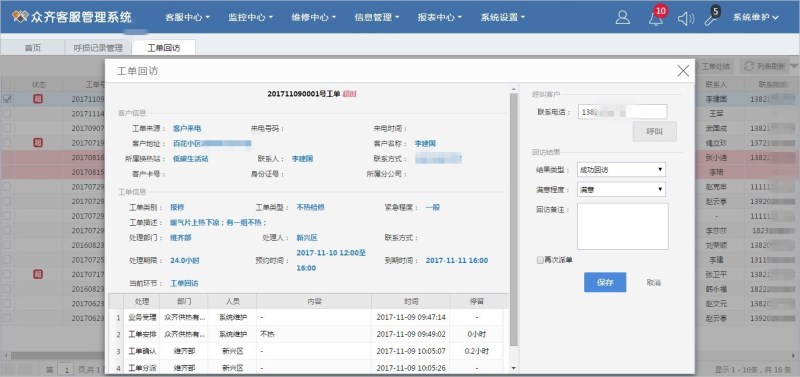This screenshot has height=377, width=800.
Task: Click the 24.0小时 processing deadline value
Action: pos(185,261)
